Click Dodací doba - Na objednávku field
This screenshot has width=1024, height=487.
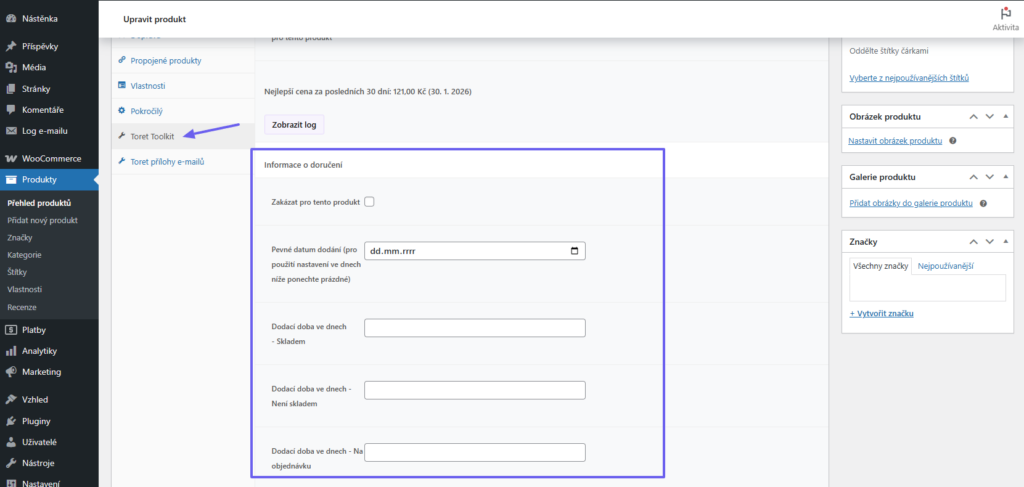click(475, 452)
